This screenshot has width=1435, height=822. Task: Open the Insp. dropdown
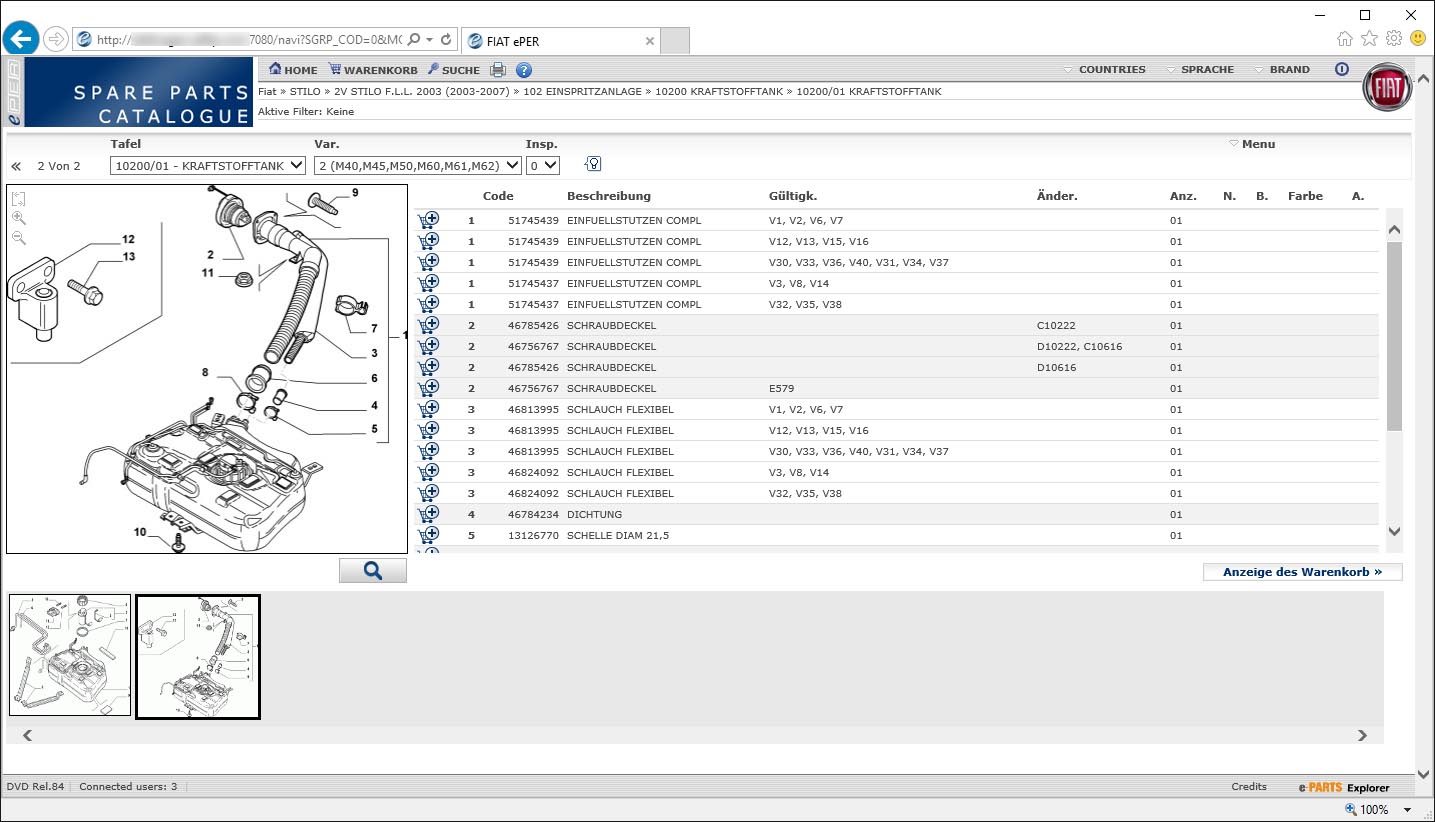[x=543, y=165]
